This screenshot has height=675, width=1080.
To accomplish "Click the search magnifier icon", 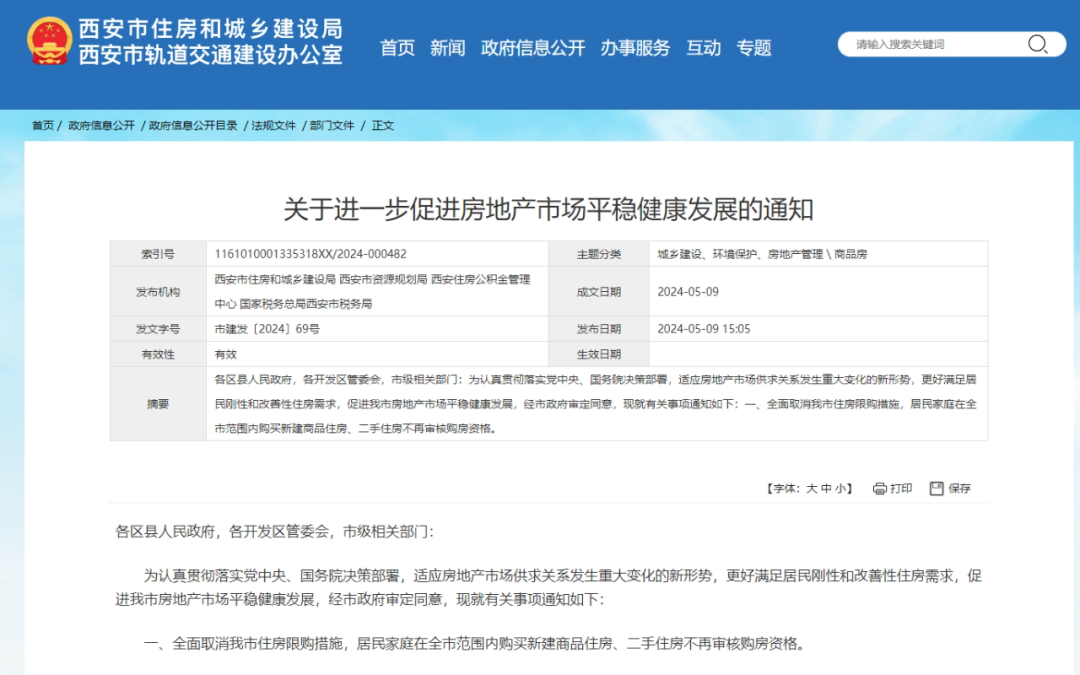I will point(1037,44).
